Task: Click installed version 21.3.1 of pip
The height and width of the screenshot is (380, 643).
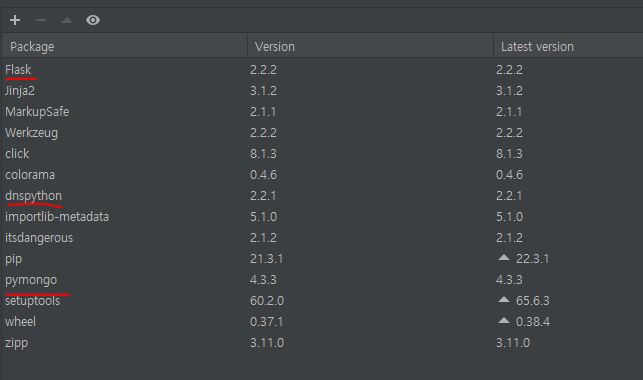Action: (x=267, y=259)
